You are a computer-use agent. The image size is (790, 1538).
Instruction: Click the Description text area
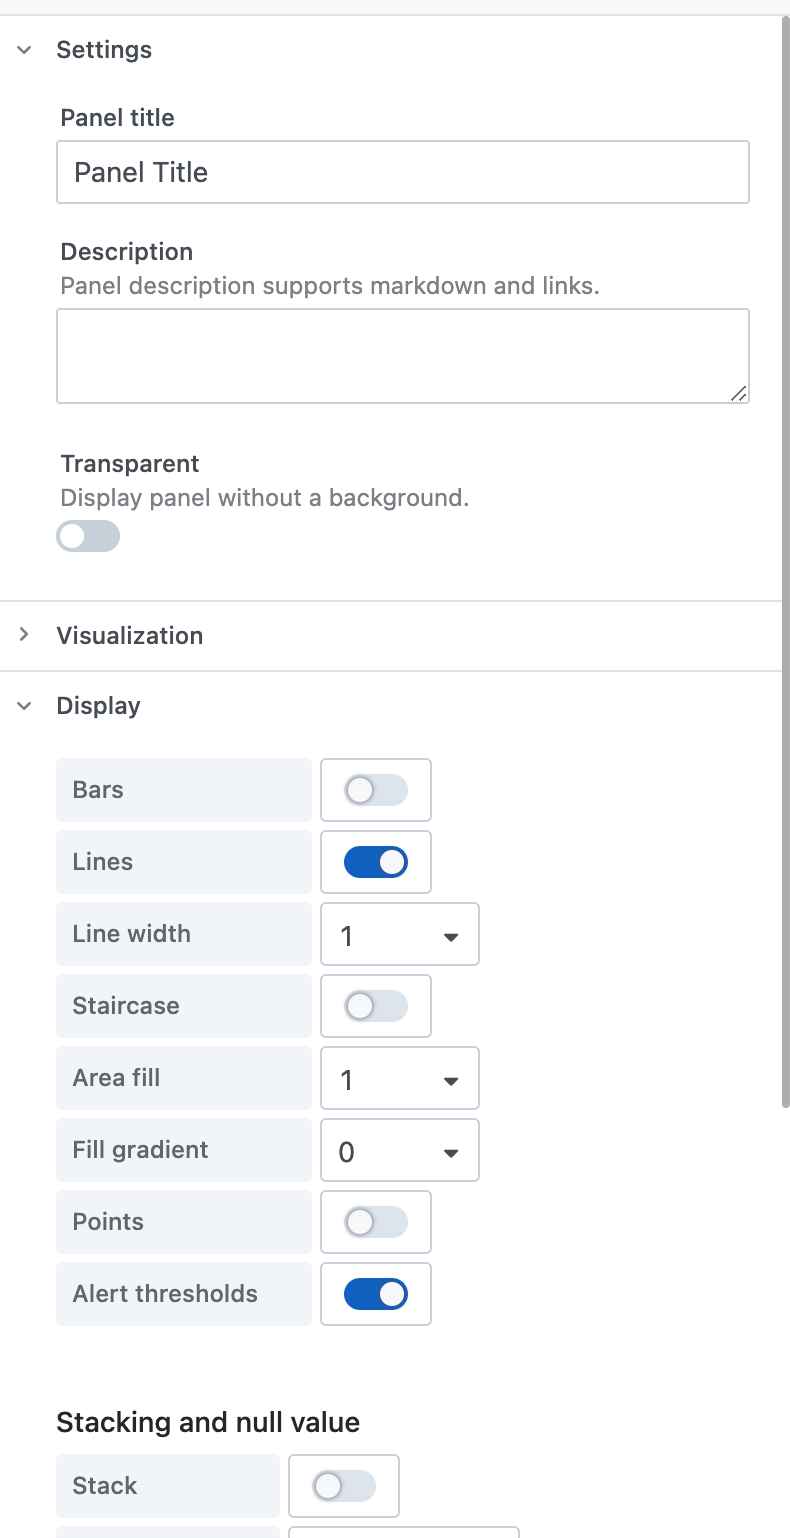403,356
